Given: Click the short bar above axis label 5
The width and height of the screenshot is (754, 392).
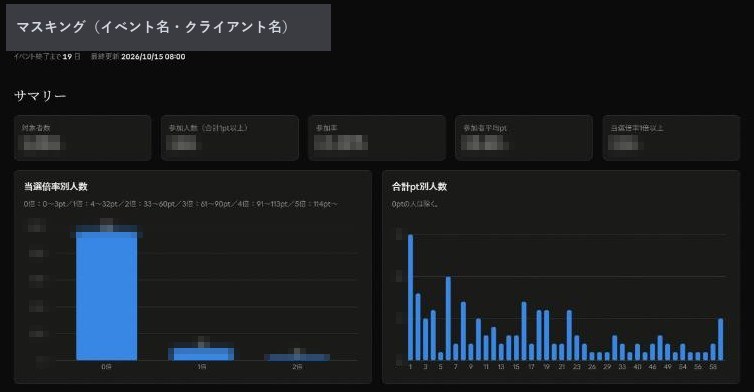Looking at the screenshot, I should click(x=440, y=356).
